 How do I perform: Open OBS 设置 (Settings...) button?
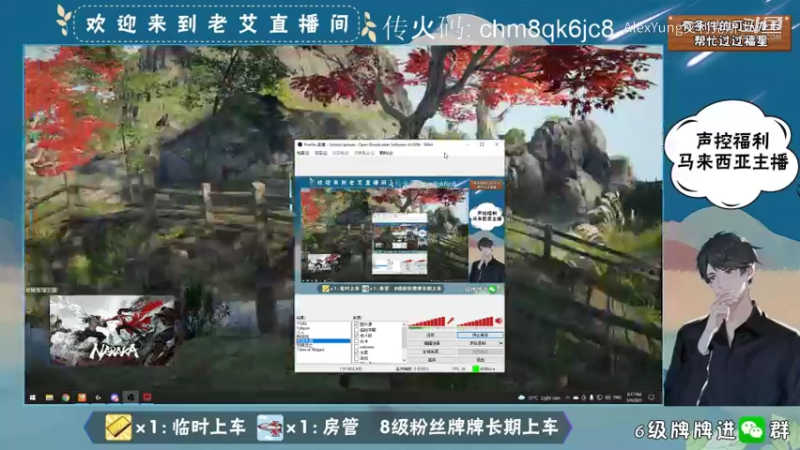click(x=432, y=335)
